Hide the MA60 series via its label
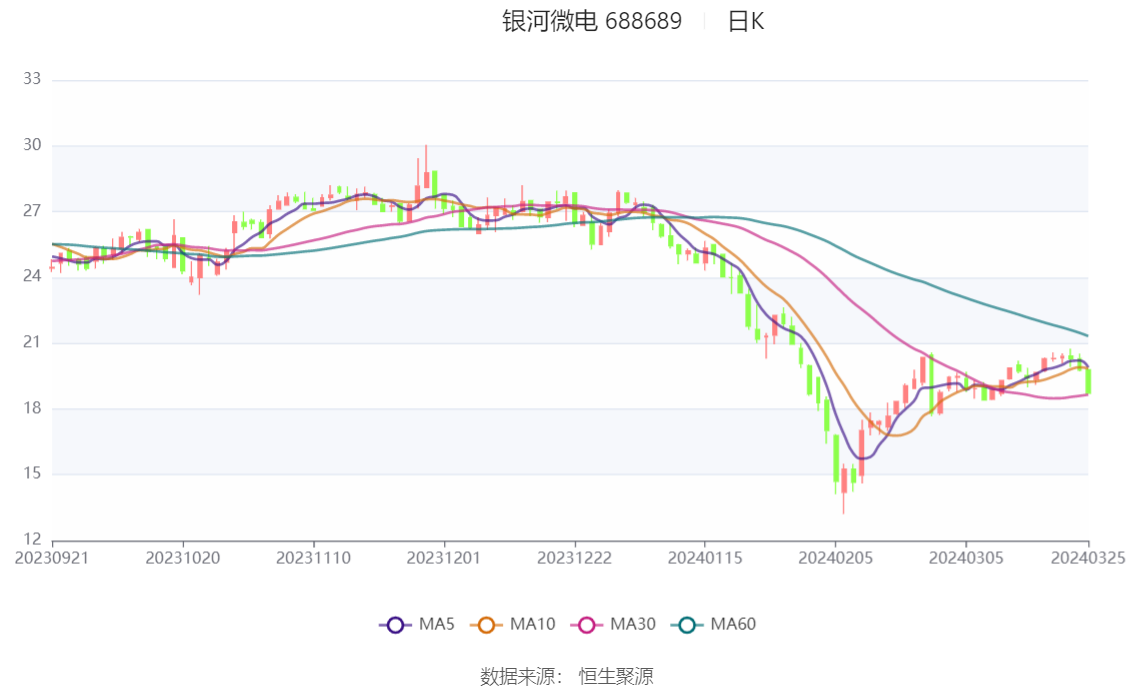The height and width of the screenshot is (689, 1134). (733, 624)
